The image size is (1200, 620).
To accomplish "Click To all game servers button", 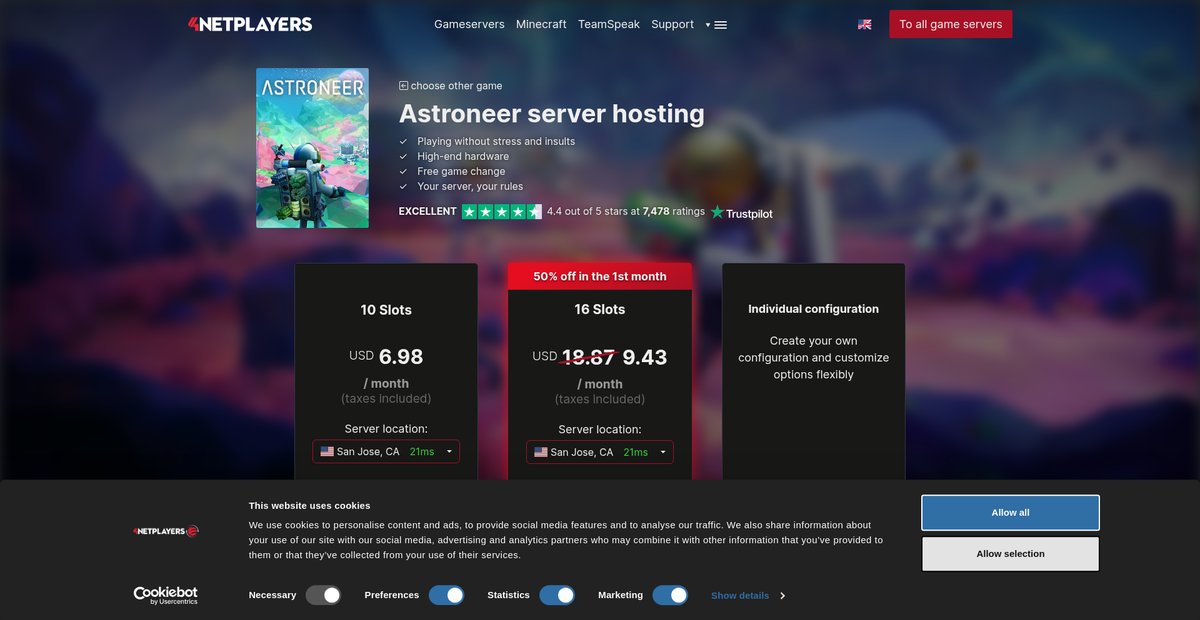I will [950, 24].
